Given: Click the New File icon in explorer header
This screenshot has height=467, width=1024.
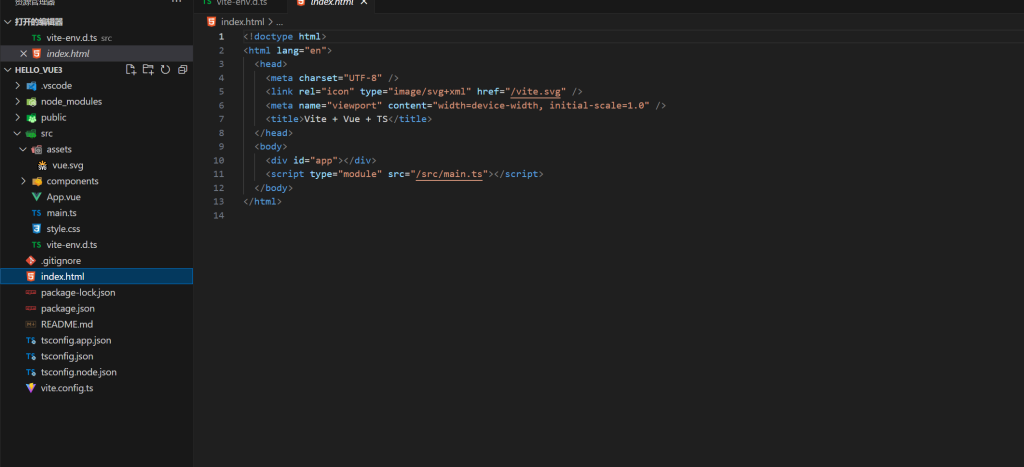Looking at the screenshot, I should [130, 70].
